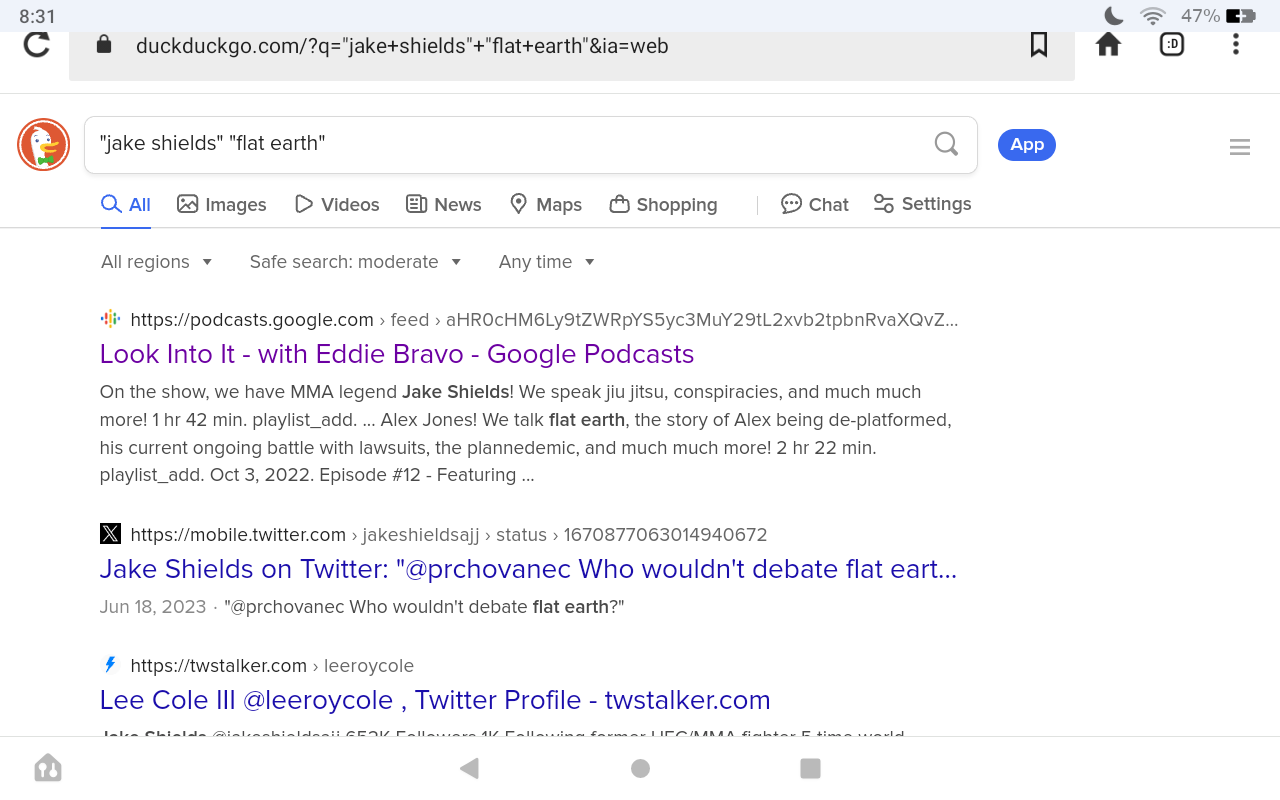Open Jake Shields on Twitter result link
The image size is (1280, 800).
click(528, 569)
